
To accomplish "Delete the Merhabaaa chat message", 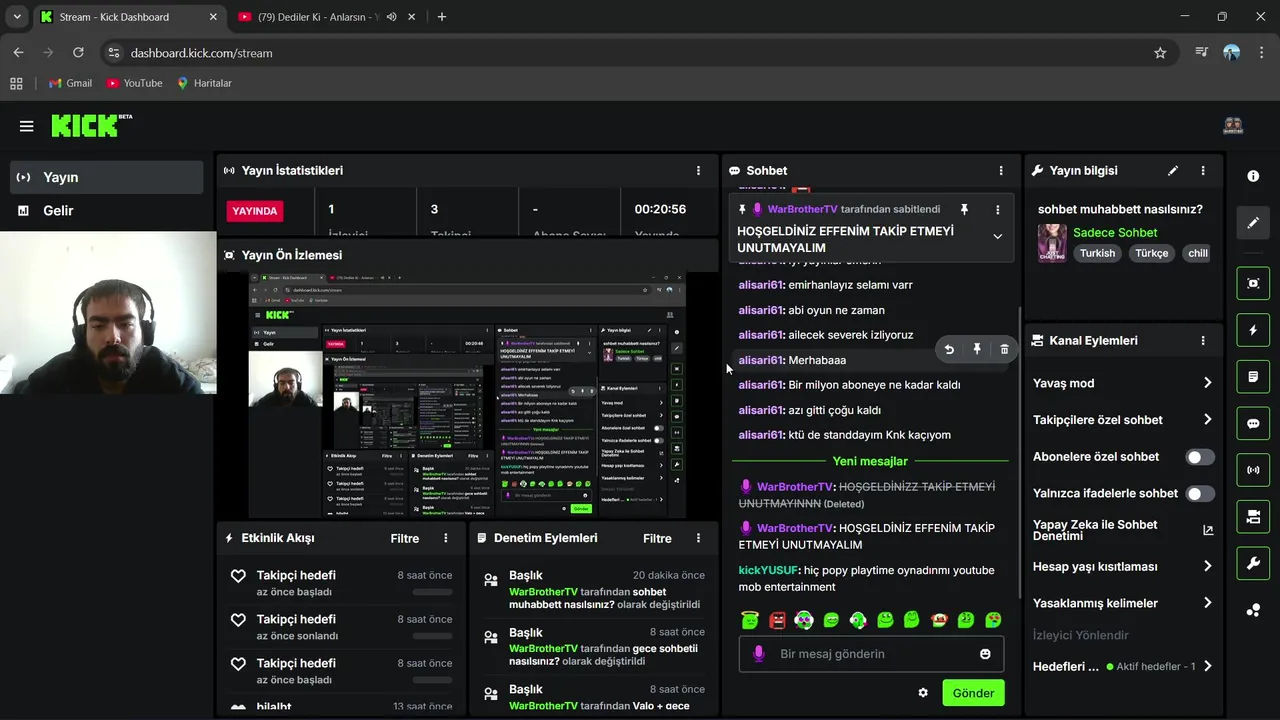I will (1004, 349).
